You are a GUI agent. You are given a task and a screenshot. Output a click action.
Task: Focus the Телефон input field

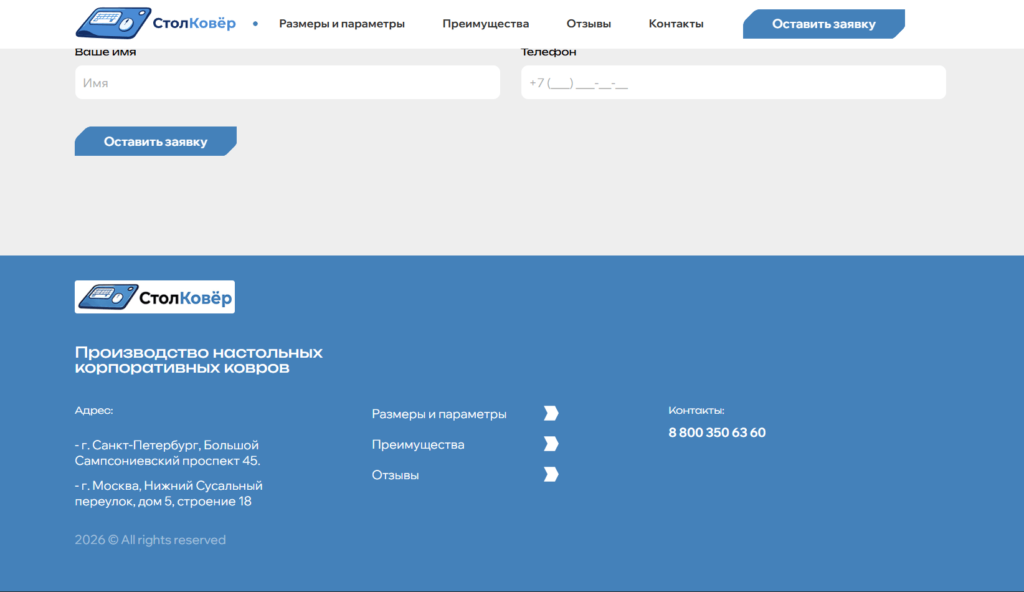(x=733, y=82)
